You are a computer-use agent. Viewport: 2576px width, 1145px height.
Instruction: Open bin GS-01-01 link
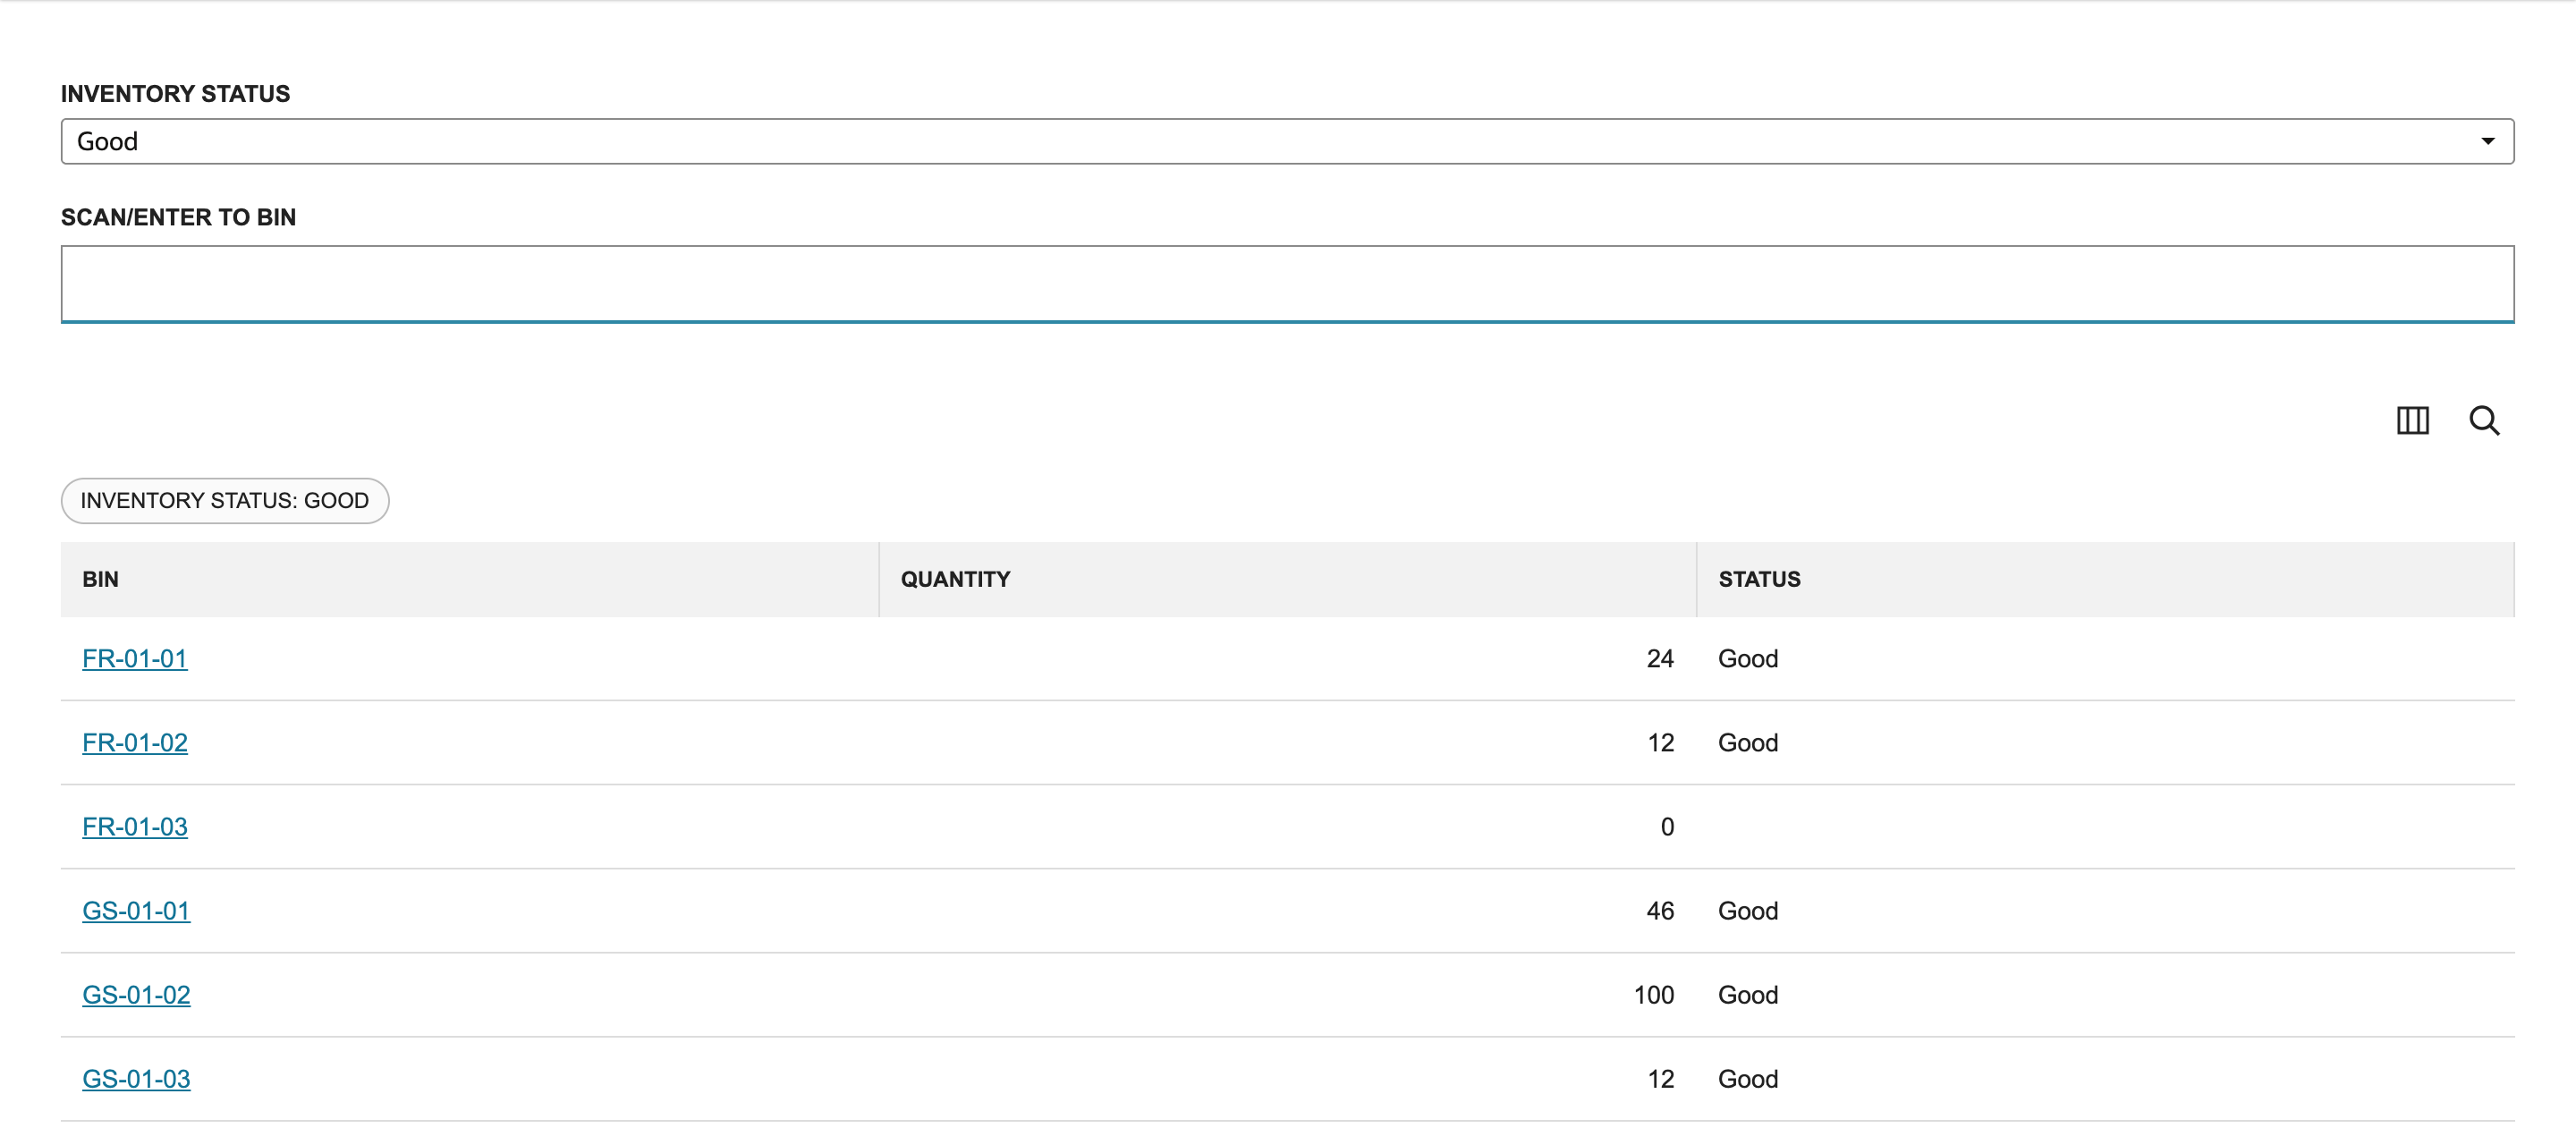click(136, 910)
